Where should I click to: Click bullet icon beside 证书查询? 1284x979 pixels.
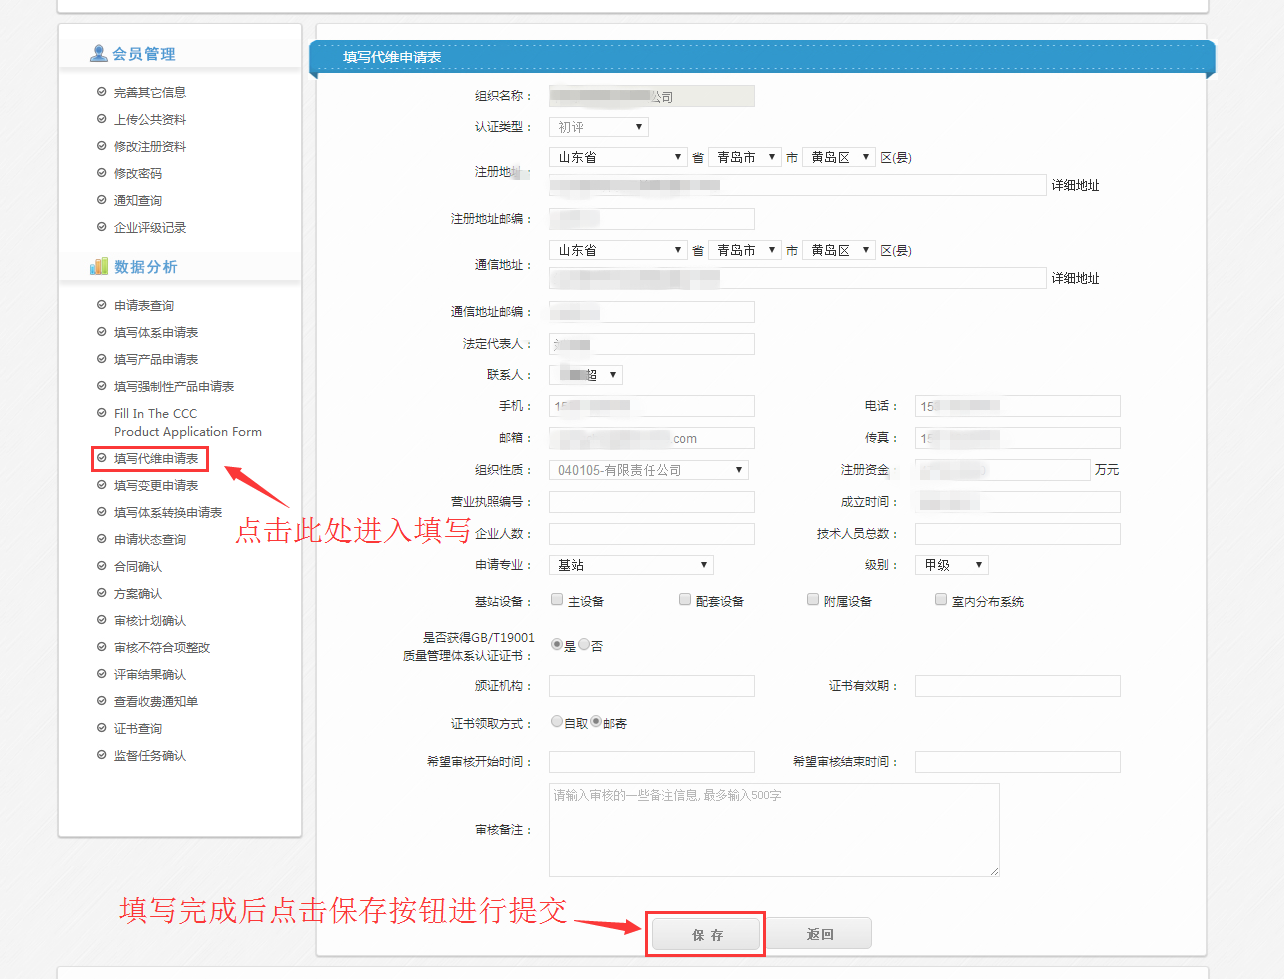pos(101,728)
